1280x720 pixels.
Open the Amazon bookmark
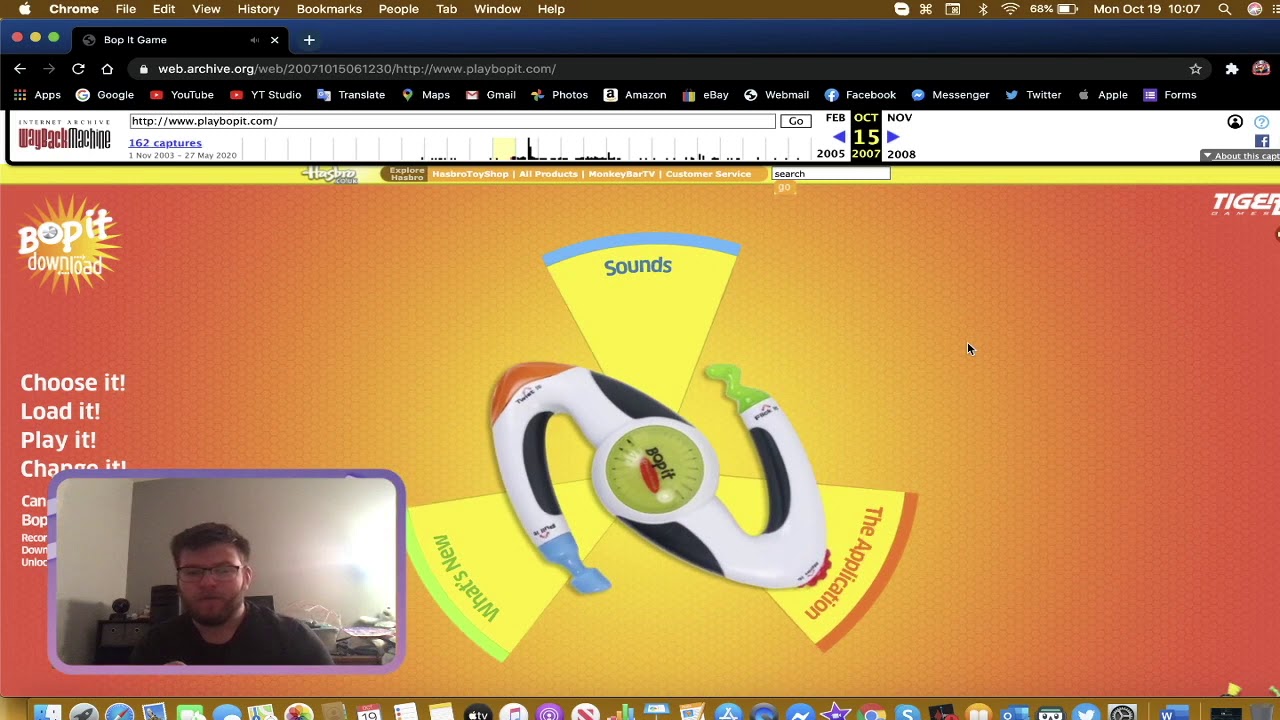(635, 95)
